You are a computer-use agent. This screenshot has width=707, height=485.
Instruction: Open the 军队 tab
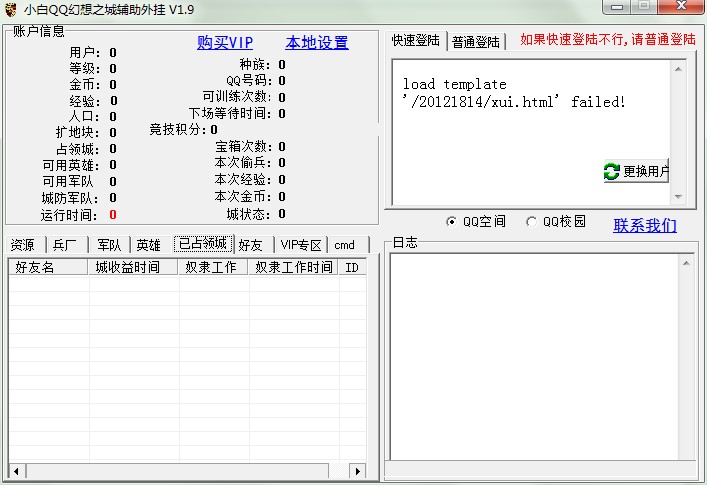(109, 245)
